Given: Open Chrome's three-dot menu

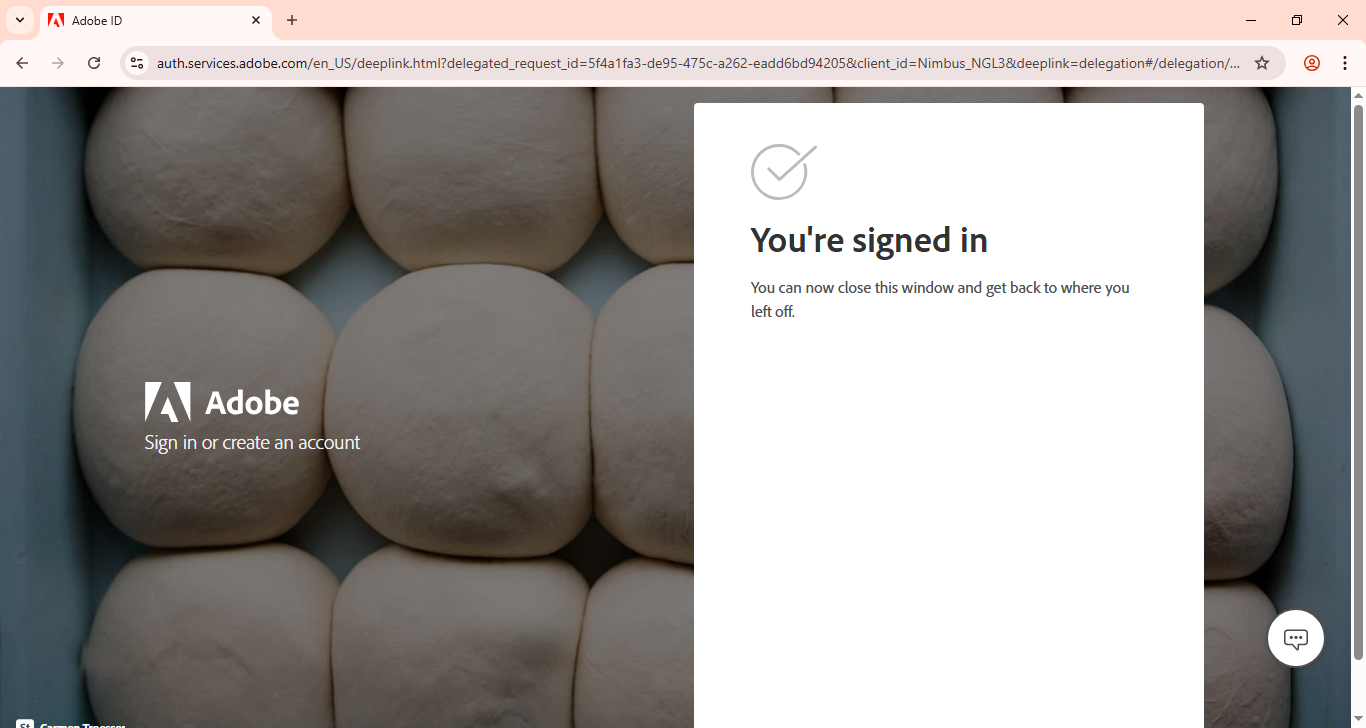Looking at the screenshot, I should [1345, 63].
